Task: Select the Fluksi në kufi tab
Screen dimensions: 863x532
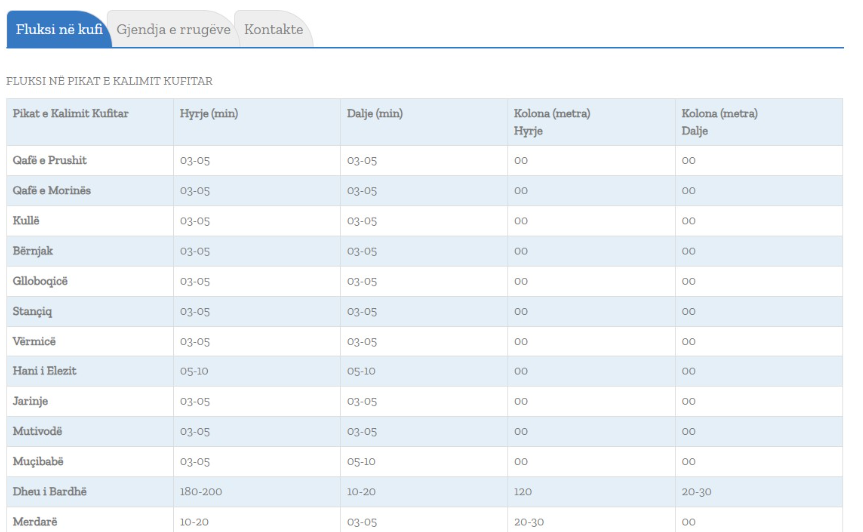Action: tap(59, 30)
